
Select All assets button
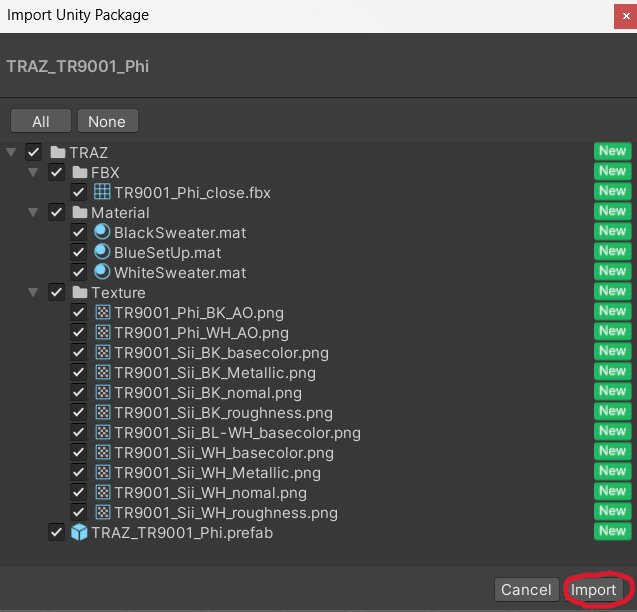(x=41, y=121)
